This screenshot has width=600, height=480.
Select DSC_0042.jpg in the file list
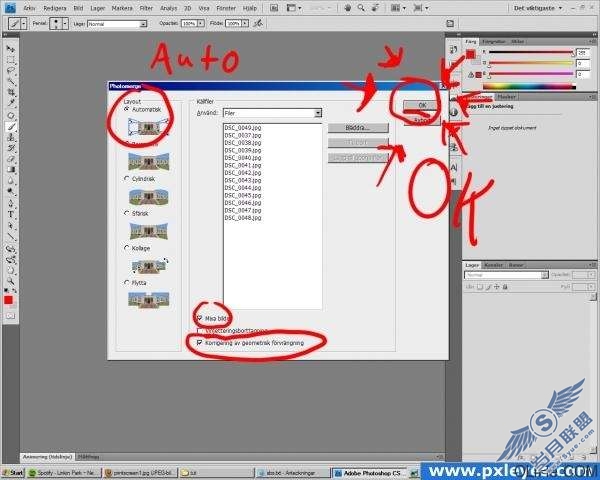tap(243, 173)
